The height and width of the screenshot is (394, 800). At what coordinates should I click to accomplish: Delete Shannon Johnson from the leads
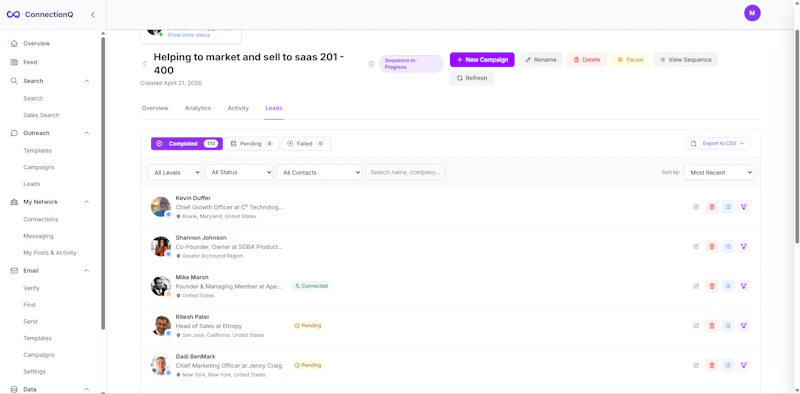(x=712, y=247)
